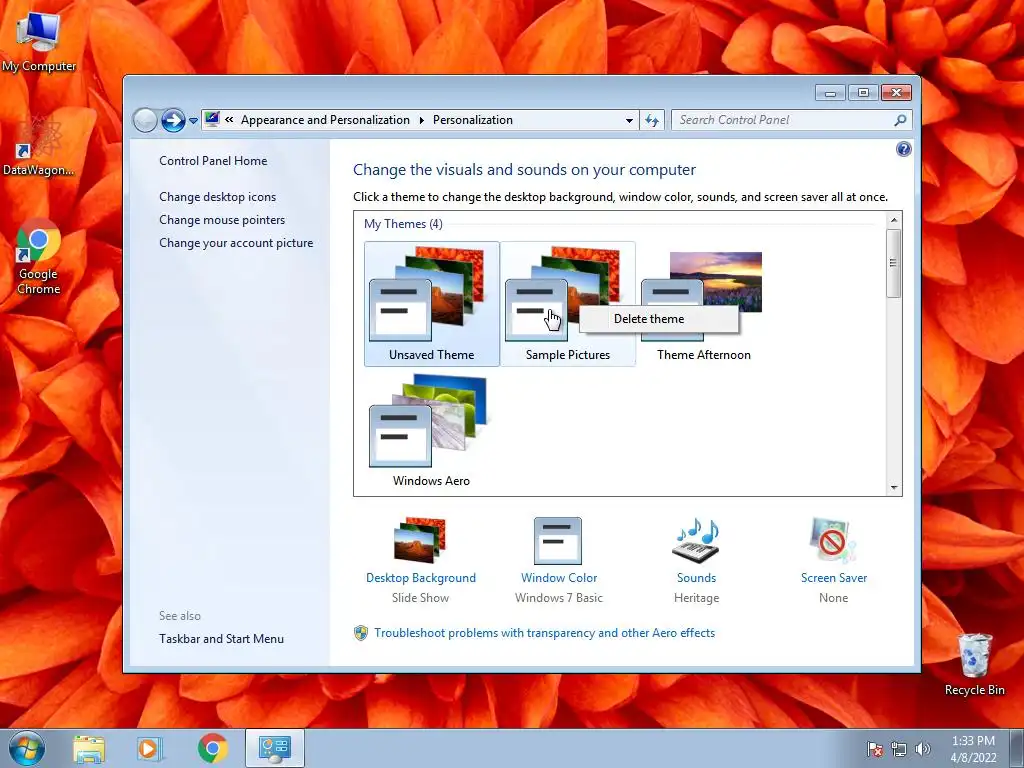Viewport: 1024px width, 768px height.
Task: Click the search magnifier icon
Action: coord(901,120)
